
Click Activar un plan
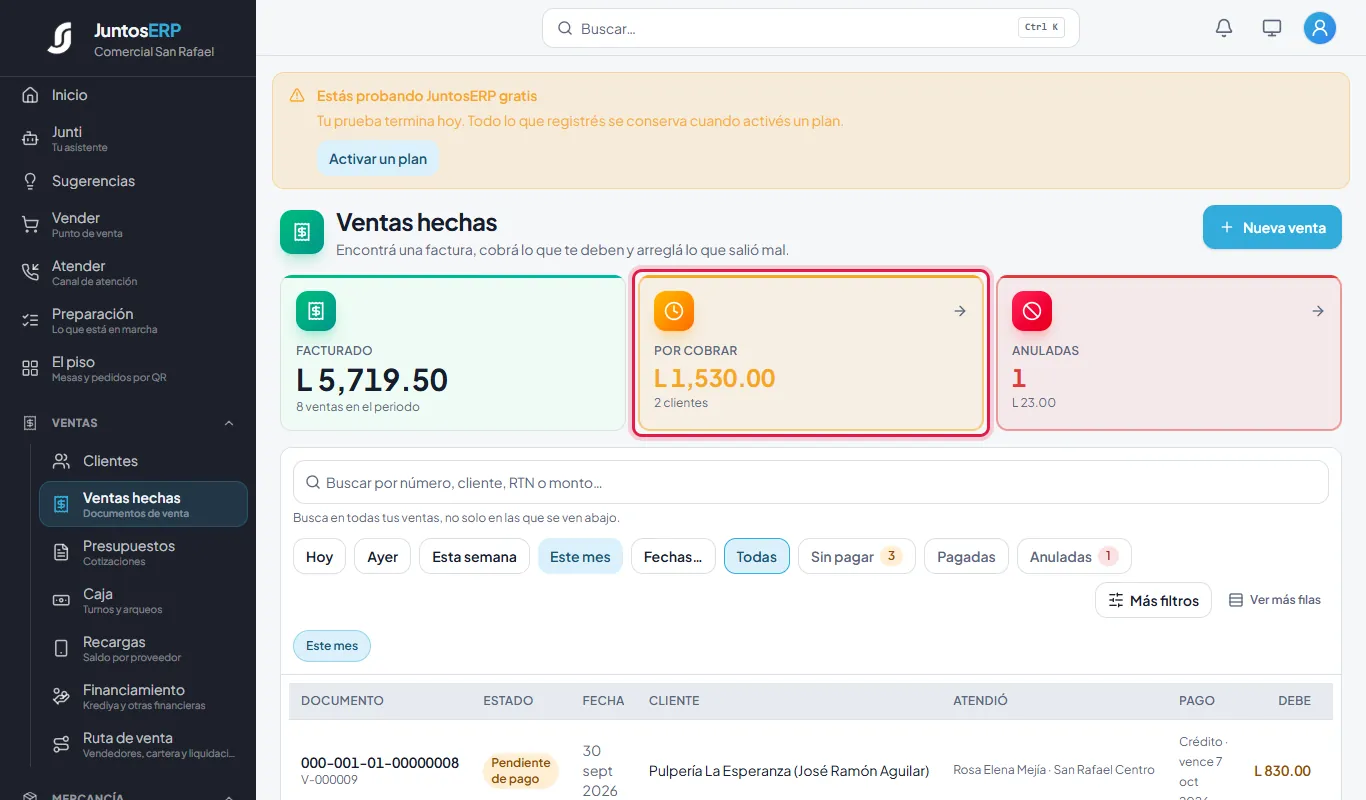(378, 159)
